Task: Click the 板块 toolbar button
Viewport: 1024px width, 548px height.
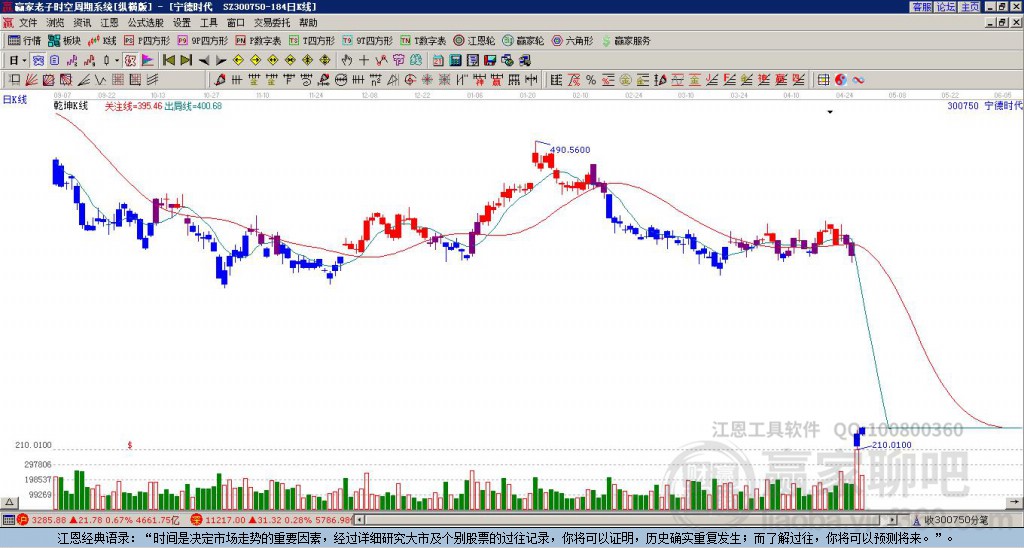Action: [65, 40]
